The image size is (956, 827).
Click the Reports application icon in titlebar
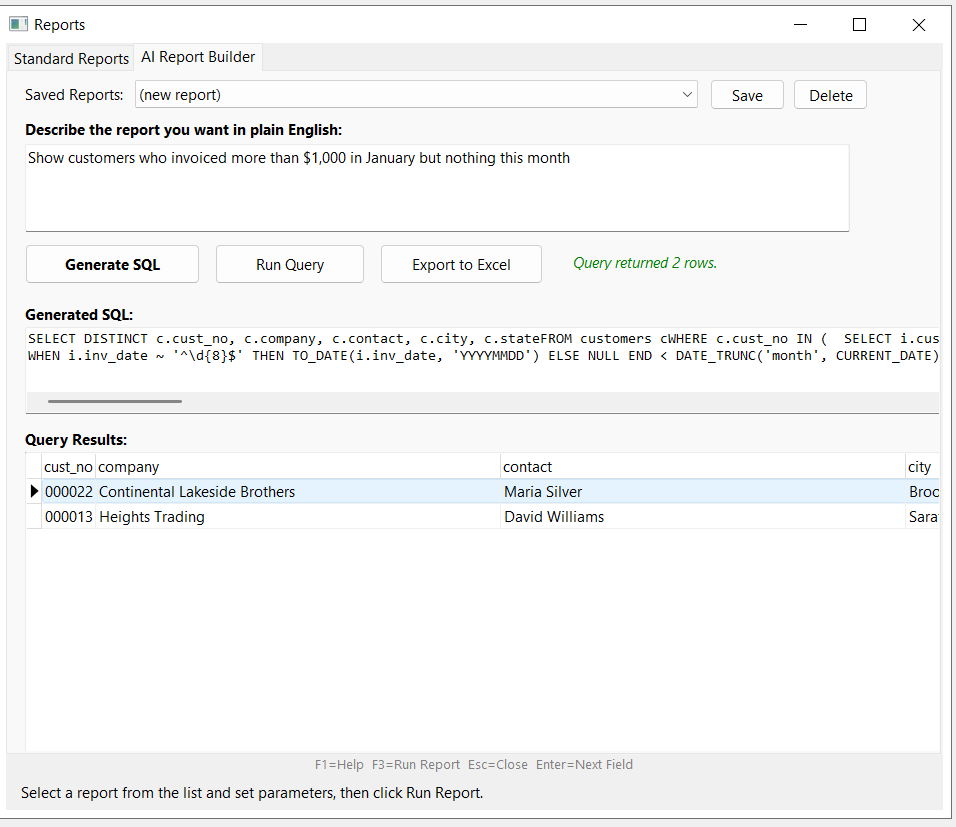pos(17,24)
